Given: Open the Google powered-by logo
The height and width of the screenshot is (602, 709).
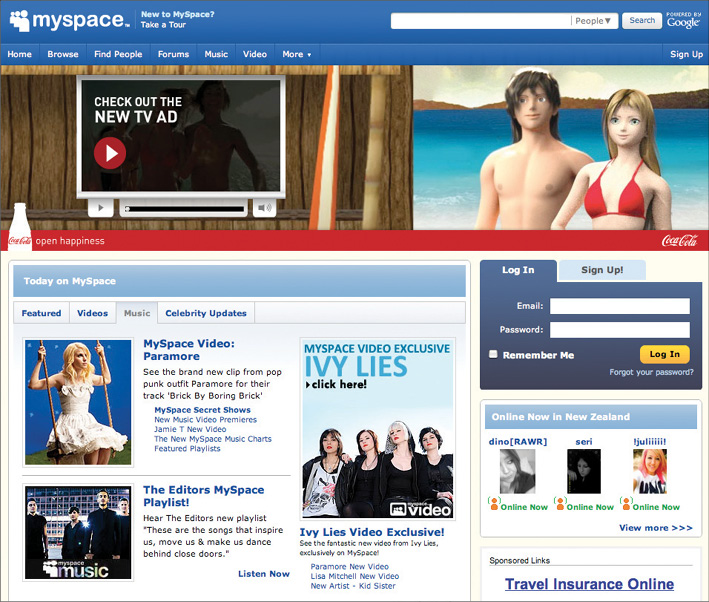Looking at the screenshot, I should 683,20.
